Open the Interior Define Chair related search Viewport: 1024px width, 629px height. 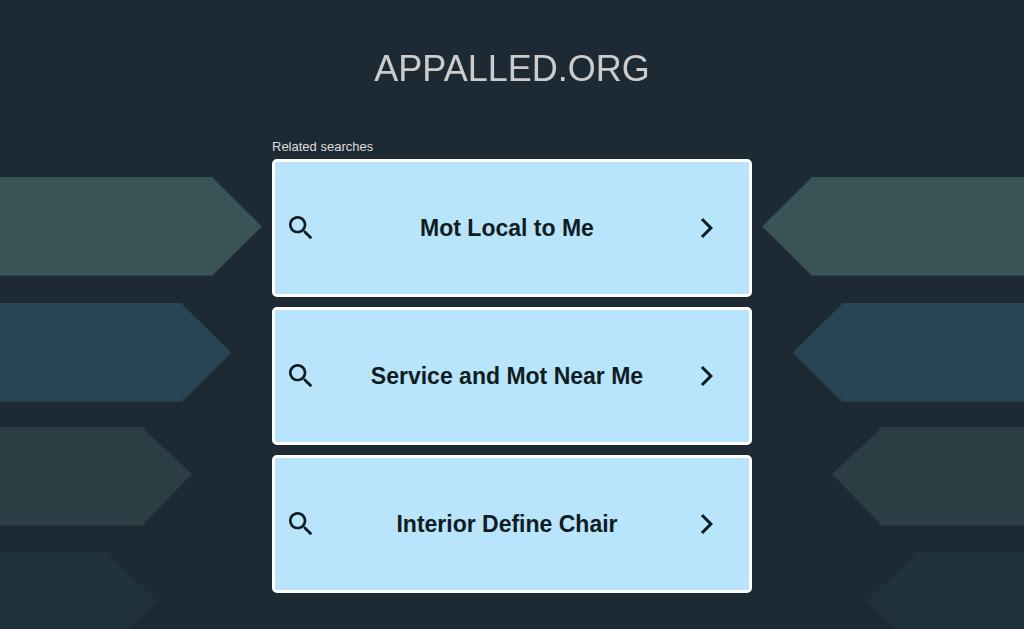(507, 524)
